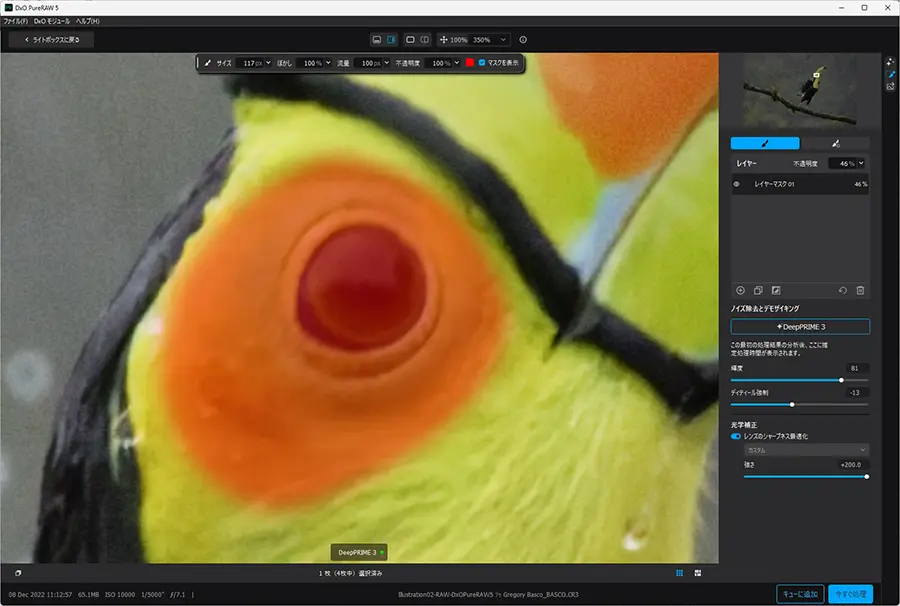Click the ライトボックスに戻る button
This screenshot has height=606, width=900.
(x=52, y=40)
